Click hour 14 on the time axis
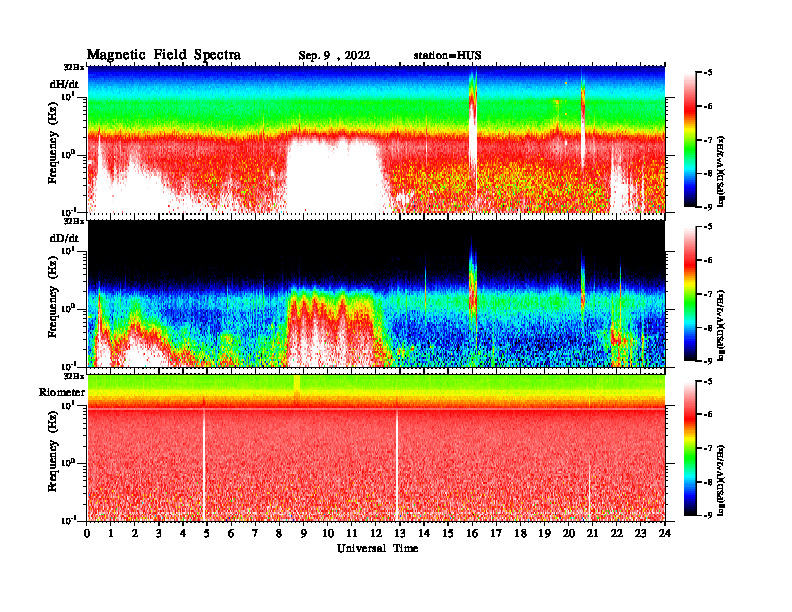 tap(424, 534)
